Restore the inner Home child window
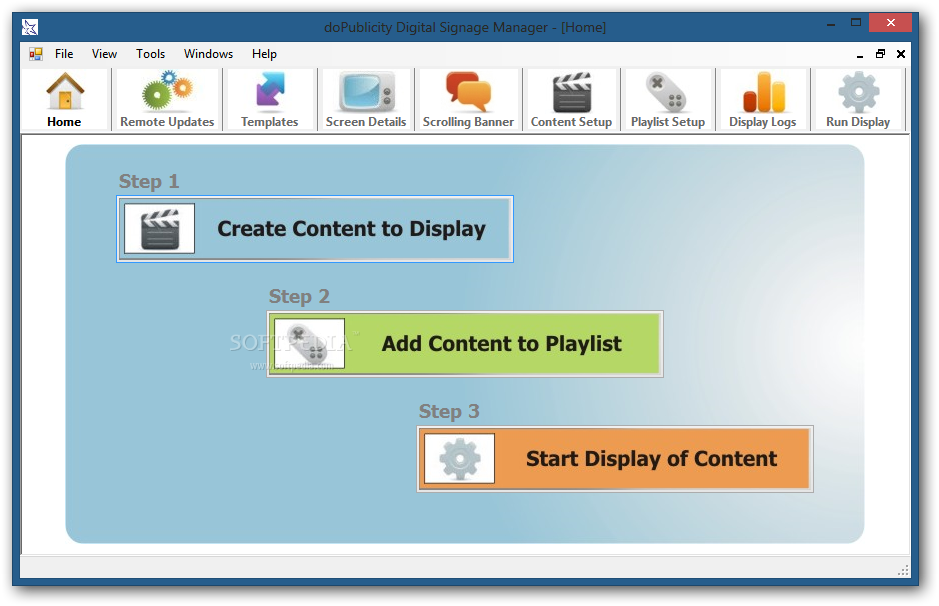The height and width of the screenshot is (606, 939). click(880, 54)
